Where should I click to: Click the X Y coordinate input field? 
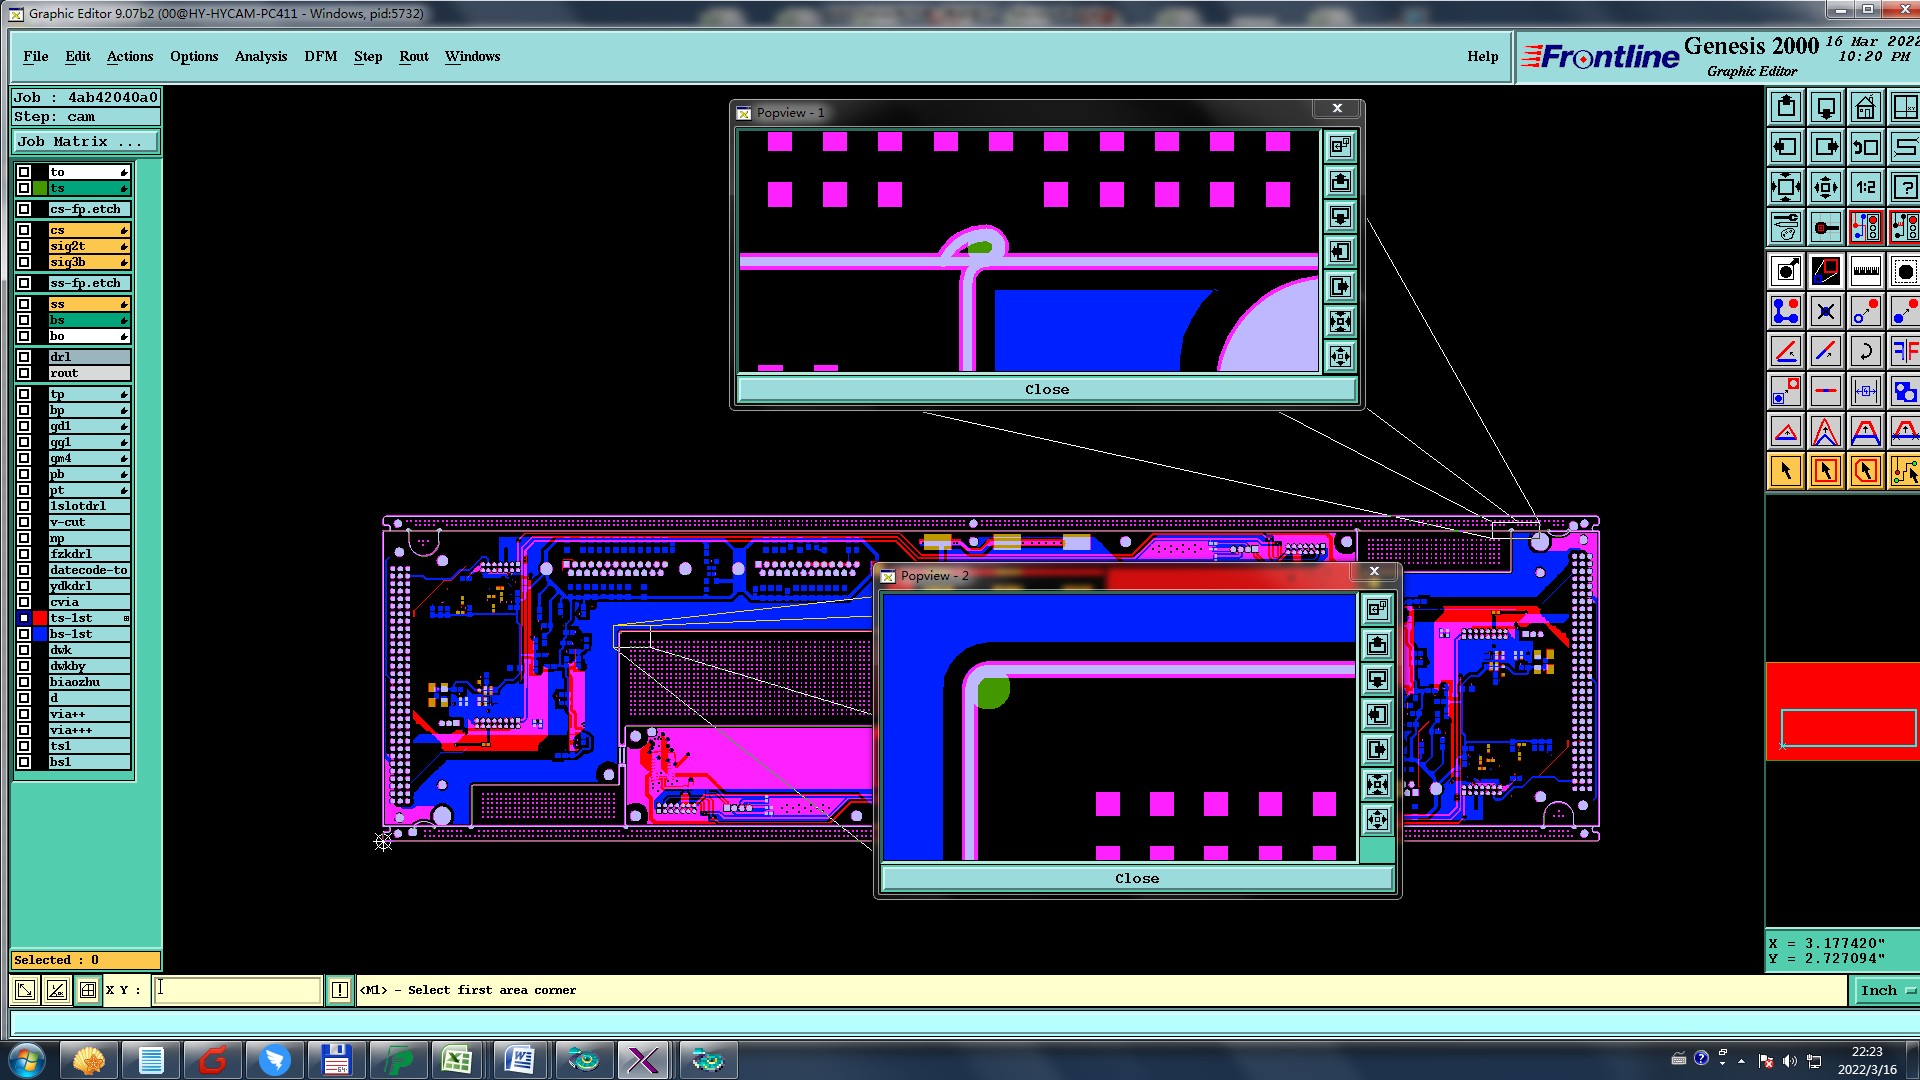[237, 990]
